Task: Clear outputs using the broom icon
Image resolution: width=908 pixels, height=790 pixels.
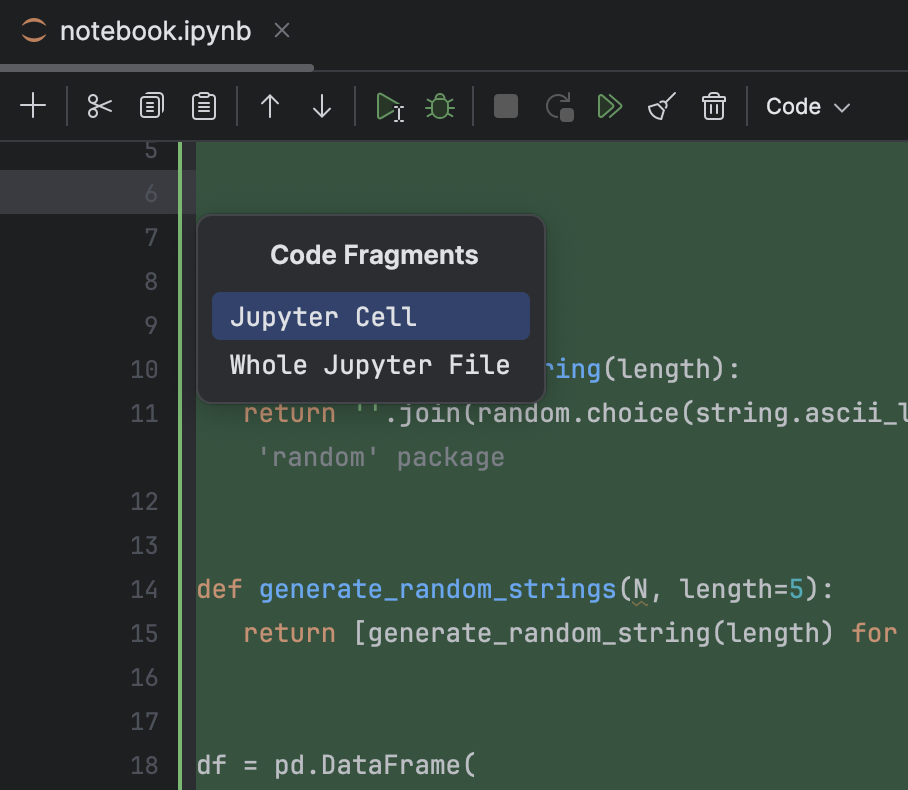Action: pyautogui.click(x=660, y=106)
